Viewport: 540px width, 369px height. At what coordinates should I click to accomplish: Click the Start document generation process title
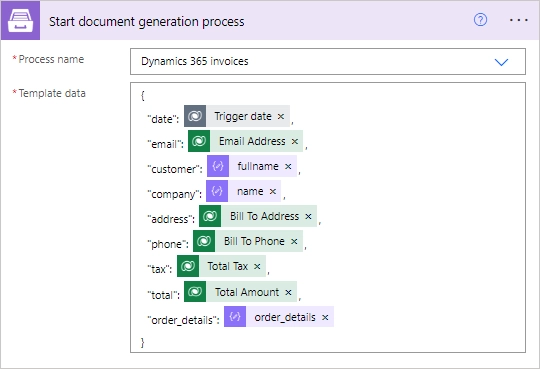147,21
